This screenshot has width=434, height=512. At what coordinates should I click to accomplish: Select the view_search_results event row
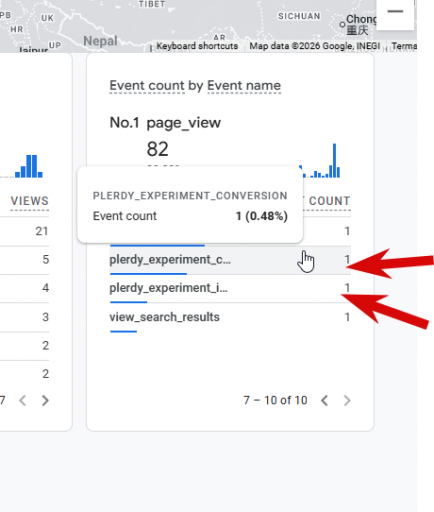click(230, 317)
